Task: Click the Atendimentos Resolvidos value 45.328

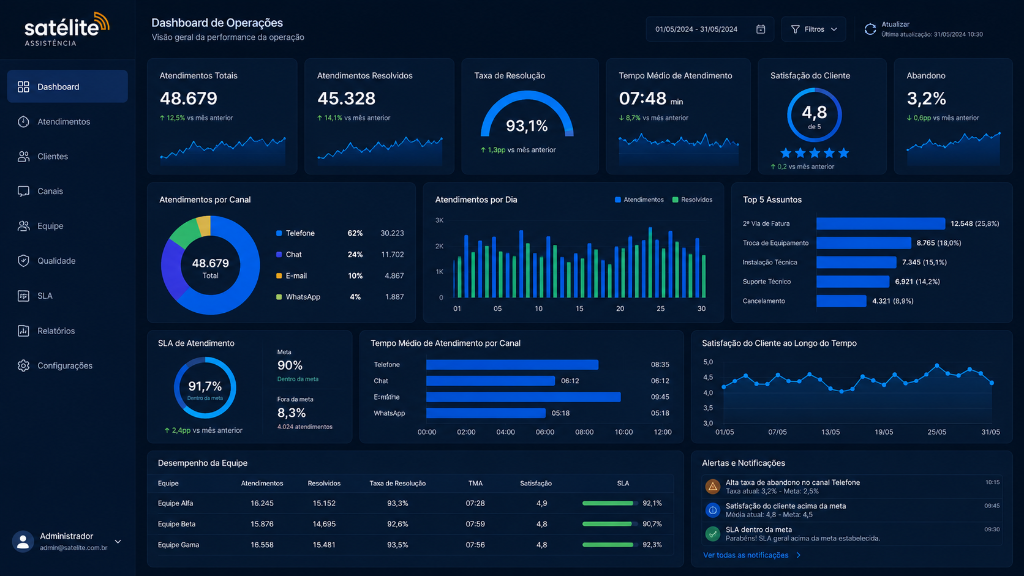Action: tap(346, 99)
